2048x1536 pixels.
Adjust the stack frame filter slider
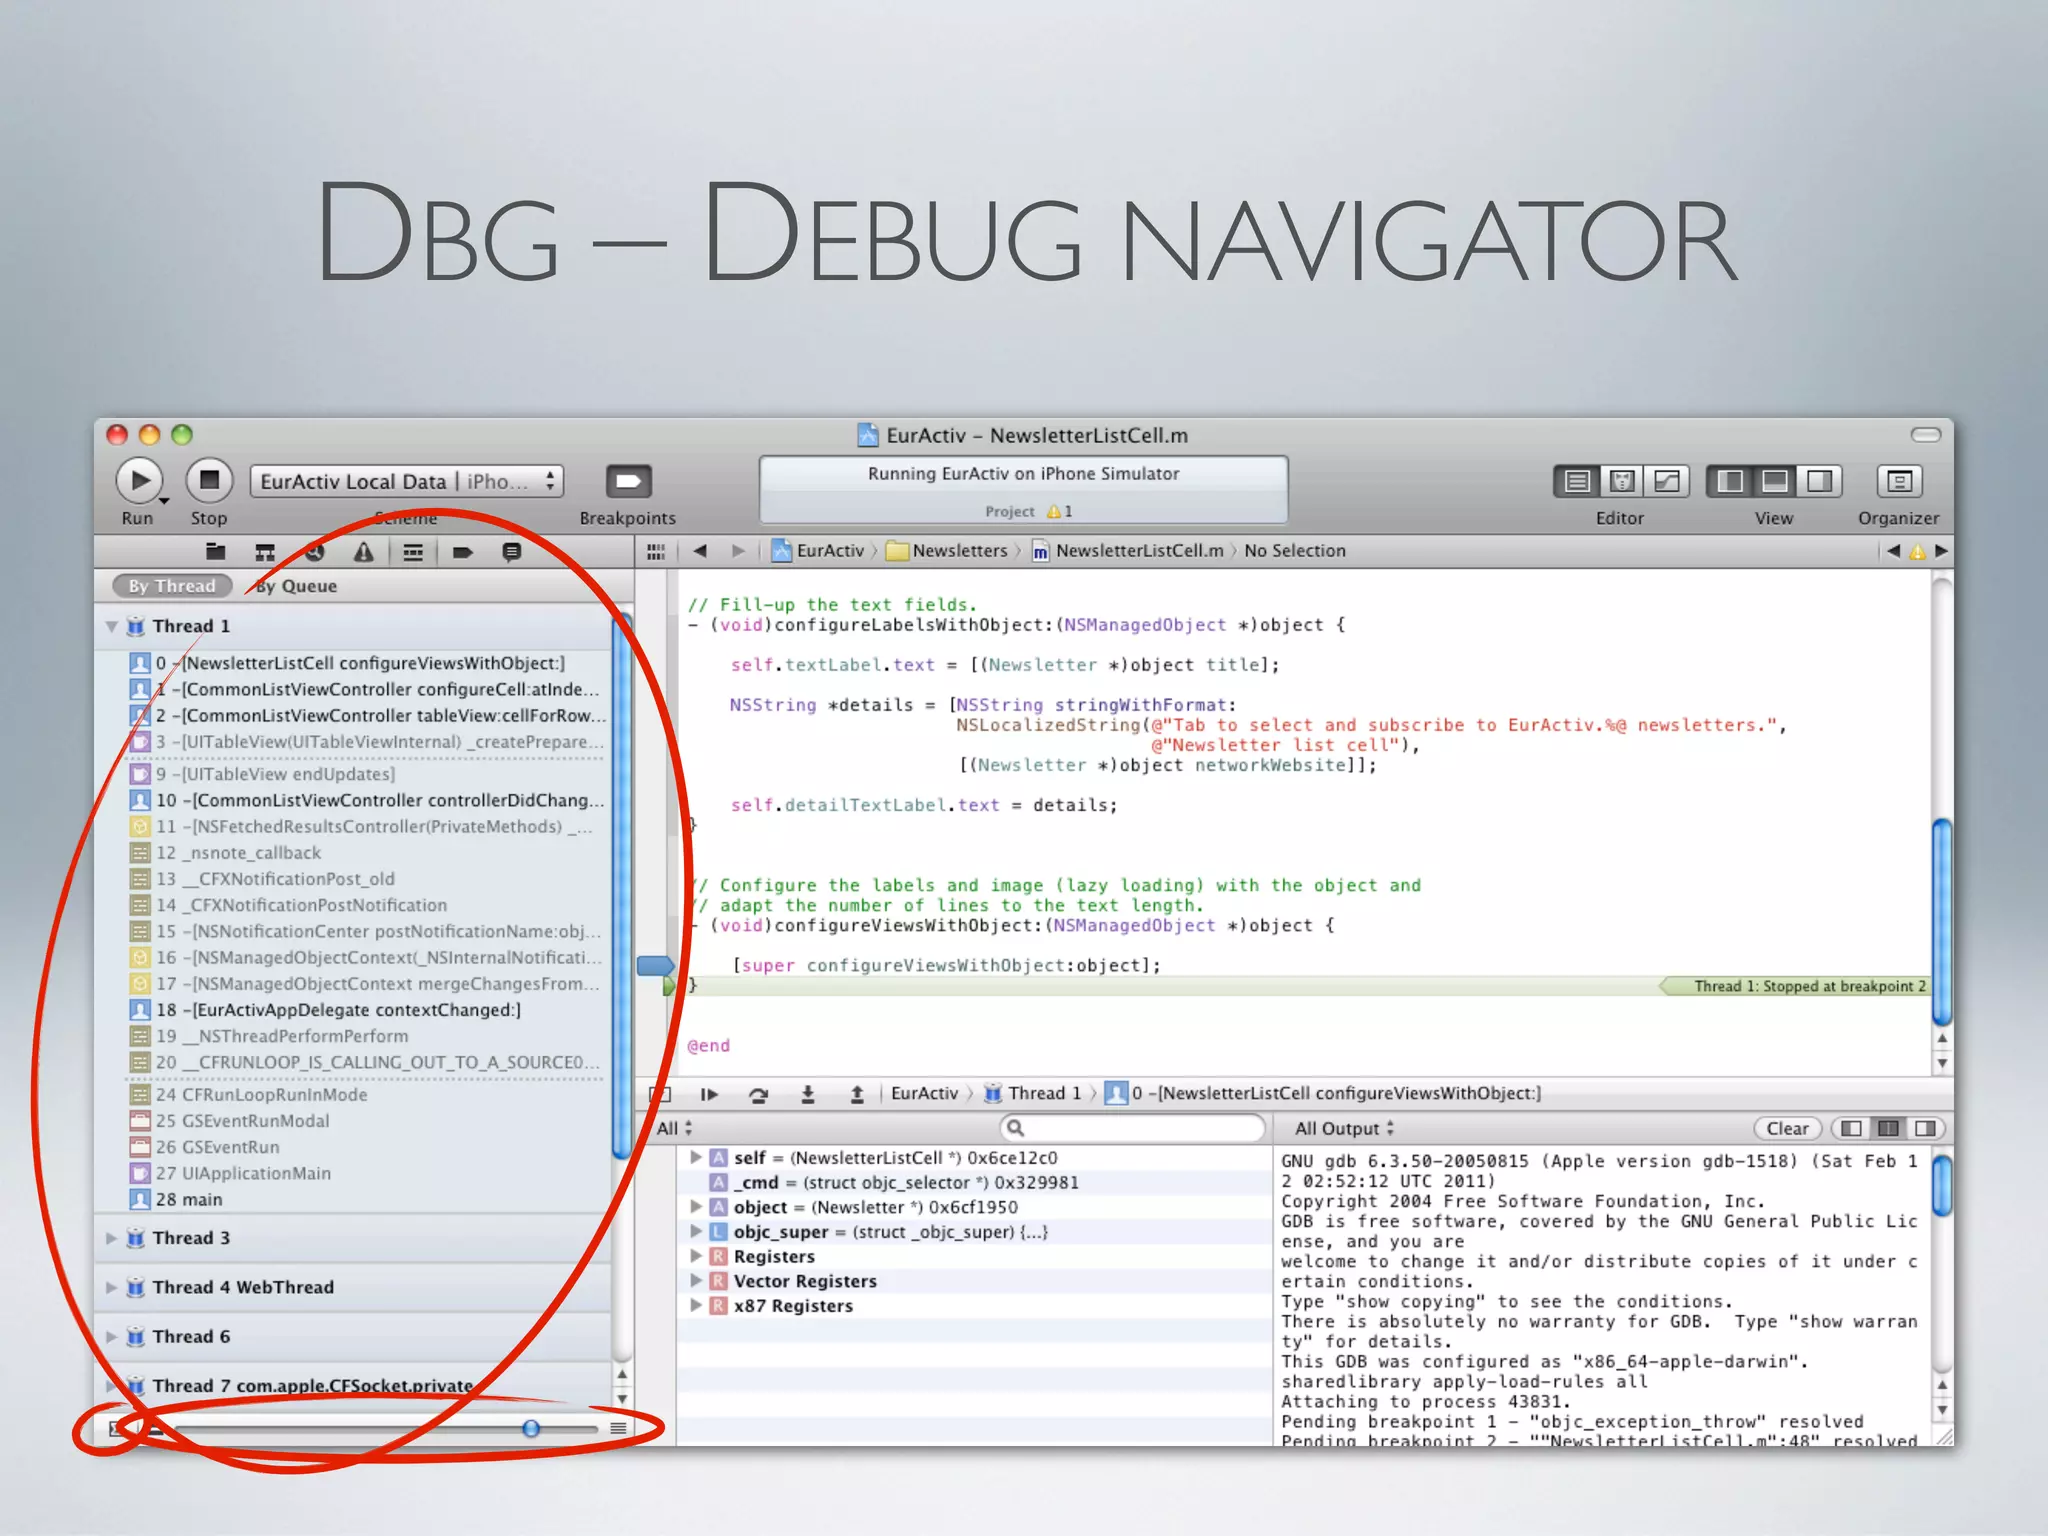(531, 1428)
